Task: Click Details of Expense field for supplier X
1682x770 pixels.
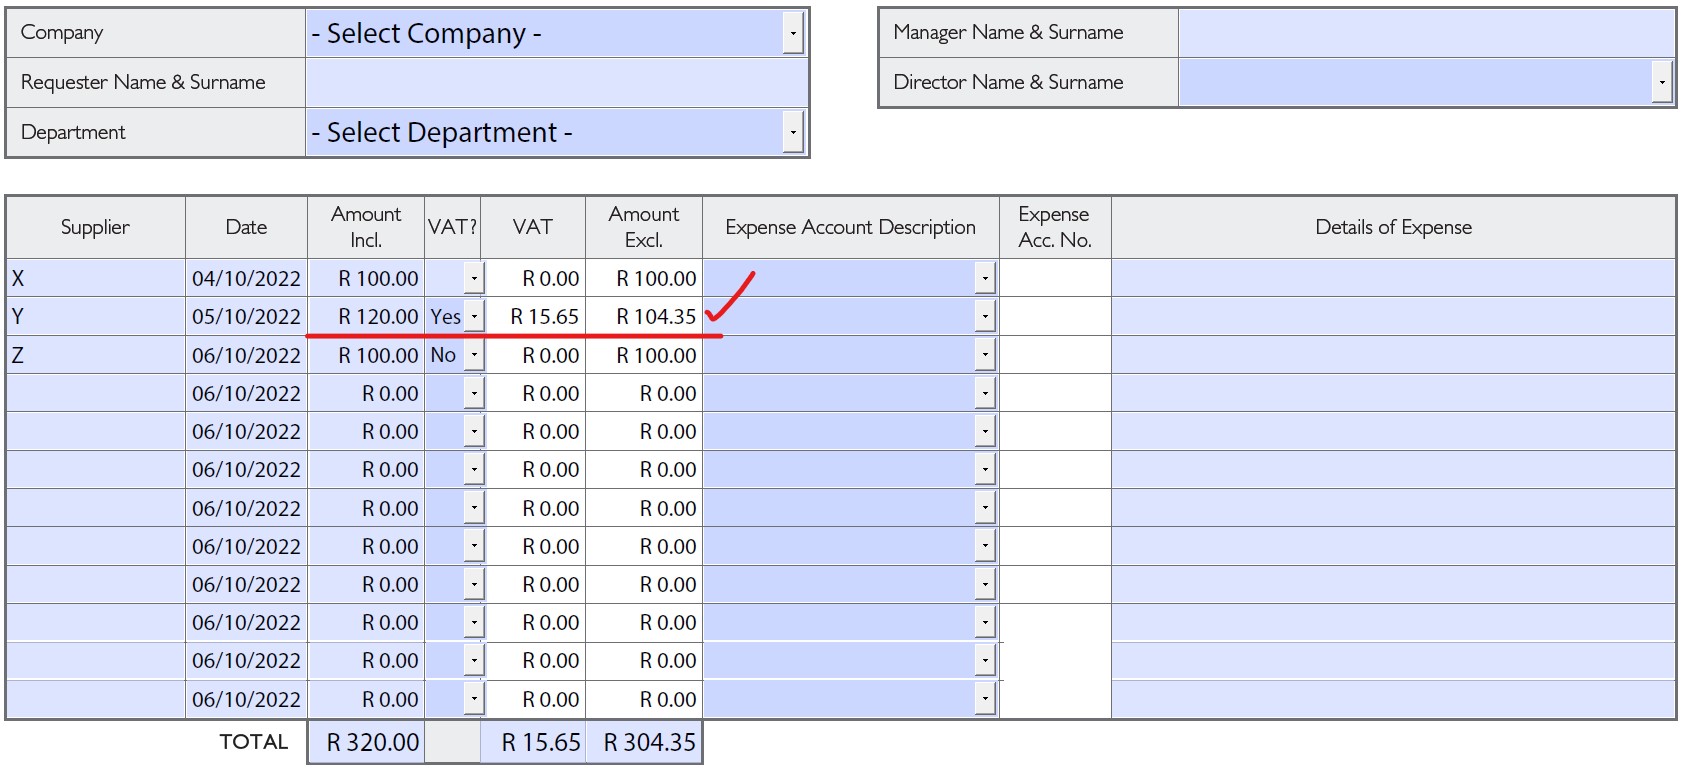Action: [x=1393, y=278]
